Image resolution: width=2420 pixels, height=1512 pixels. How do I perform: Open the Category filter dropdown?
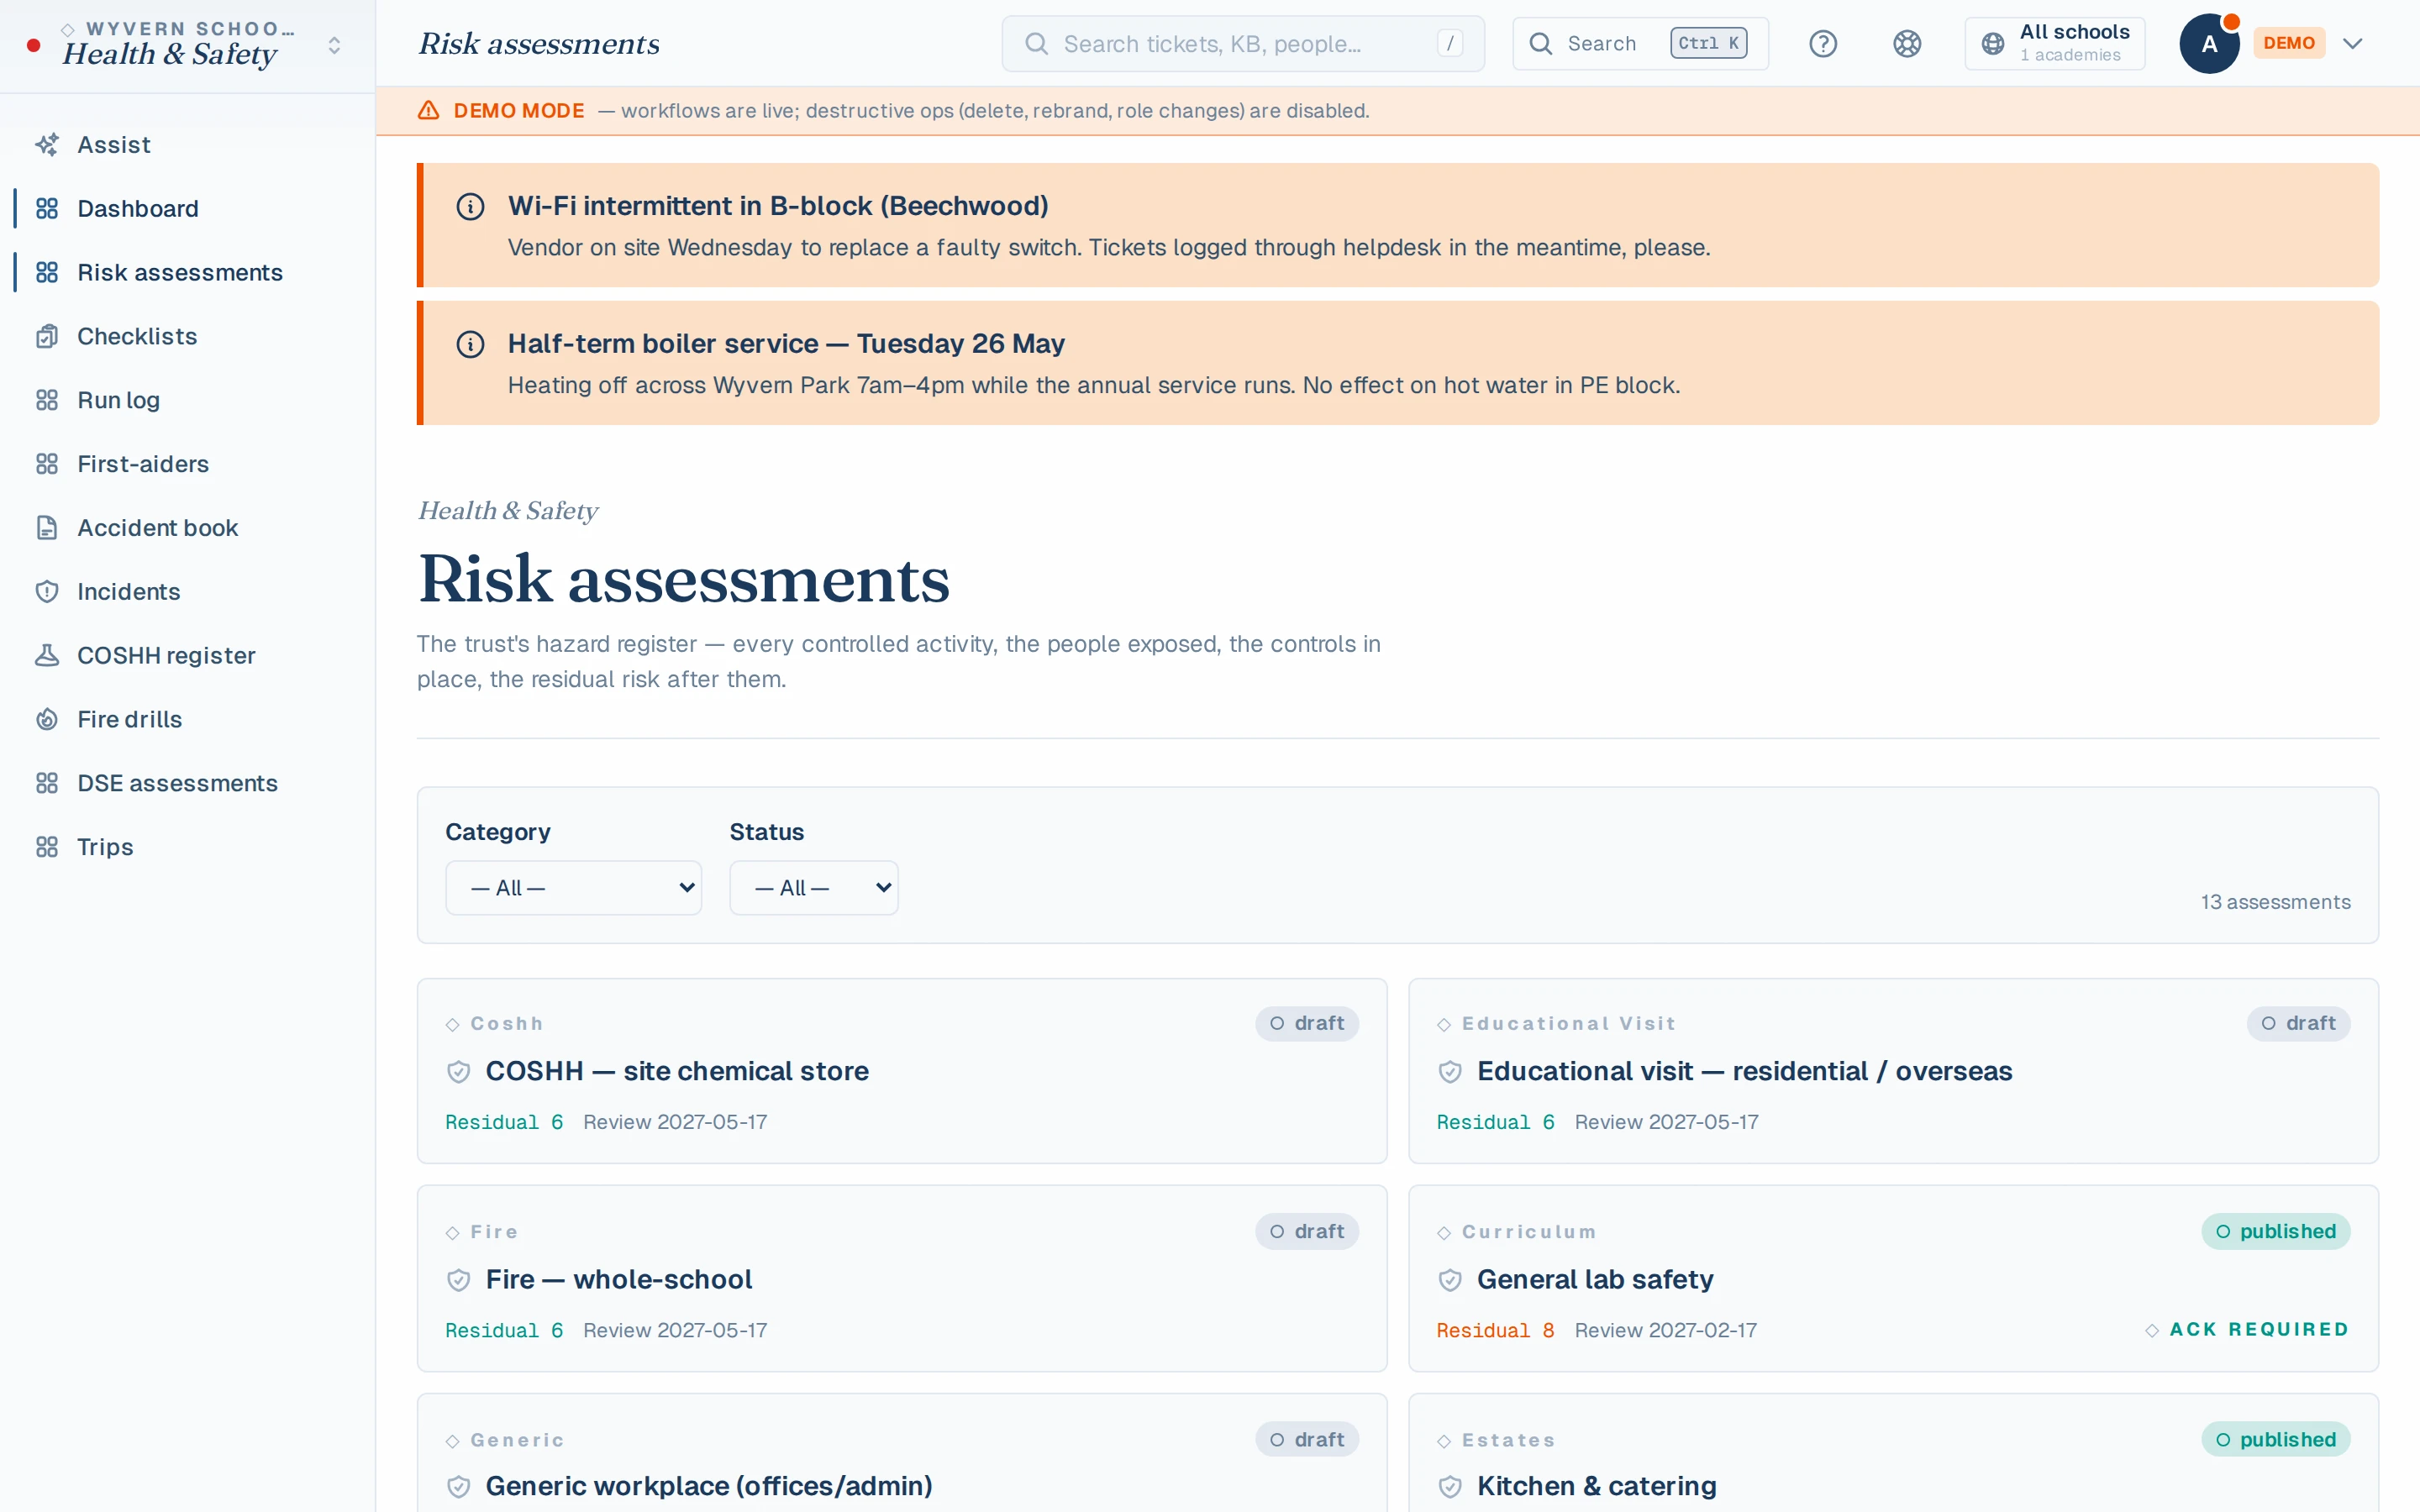point(574,888)
